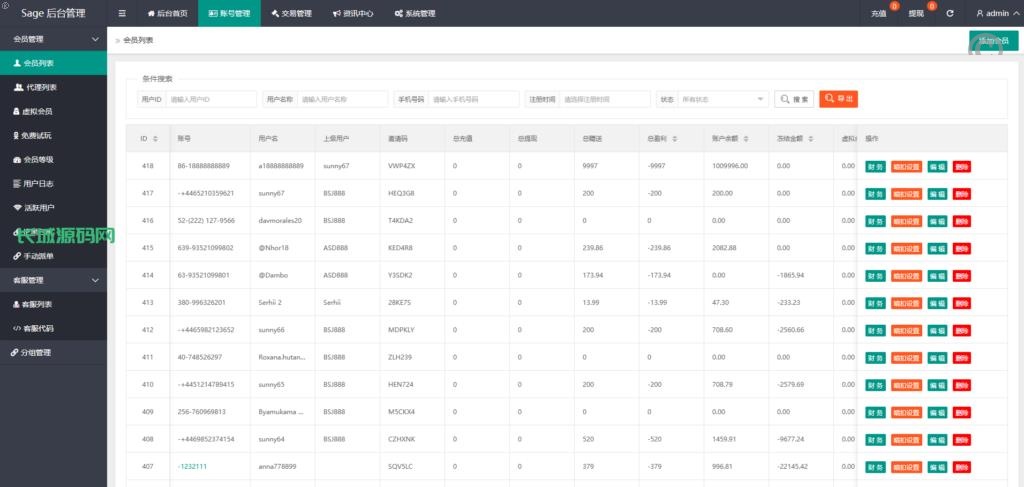Click the 搜索 search button

pos(794,99)
